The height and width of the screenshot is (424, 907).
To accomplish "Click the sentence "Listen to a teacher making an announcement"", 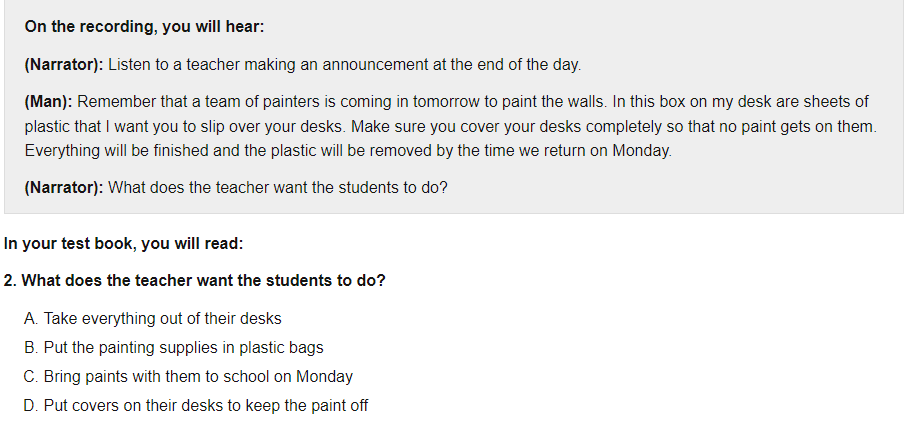I will pyautogui.click(x=344, y=65).
